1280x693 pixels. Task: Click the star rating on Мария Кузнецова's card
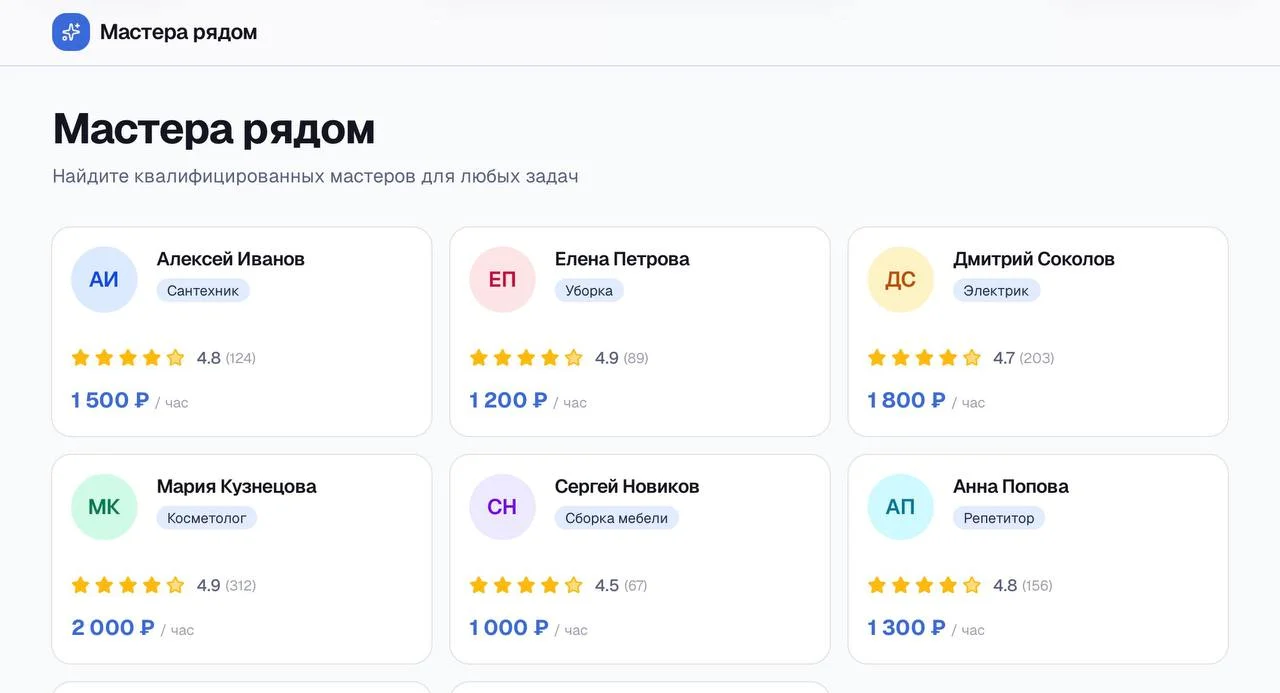pos(128,585)
